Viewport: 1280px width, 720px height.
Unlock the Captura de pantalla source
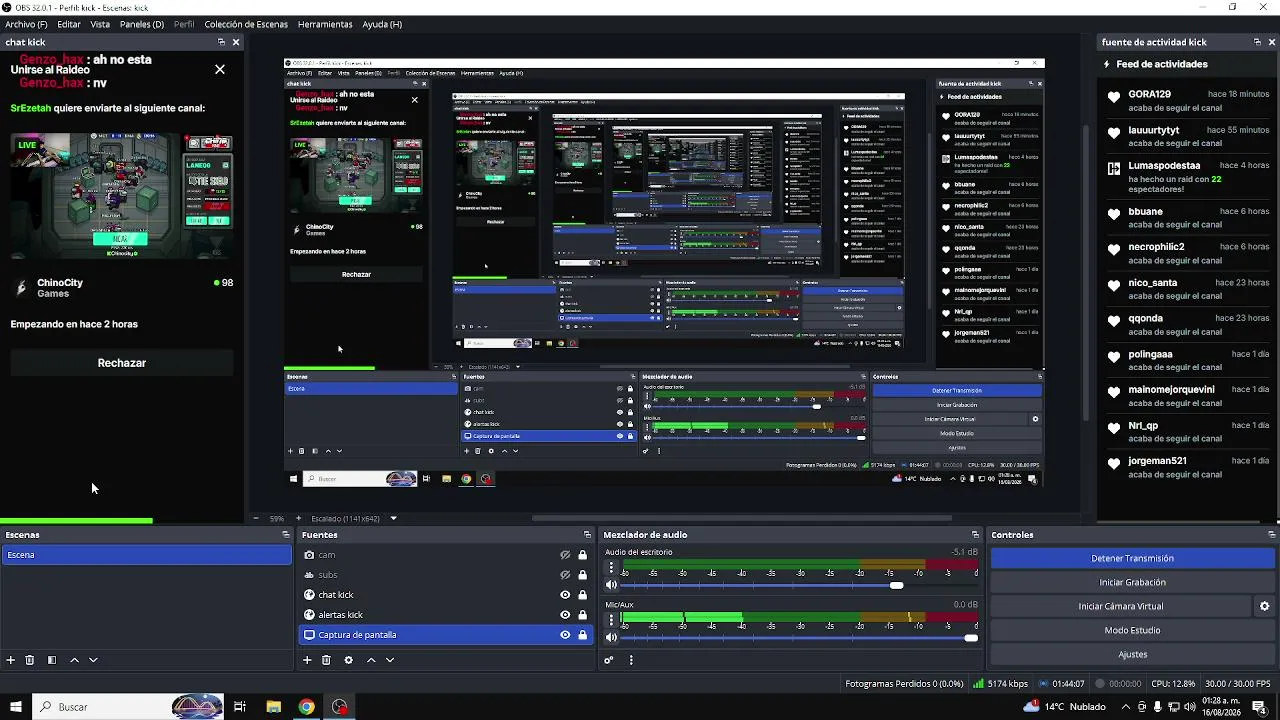pyautogui.click(x=582, y=635)
